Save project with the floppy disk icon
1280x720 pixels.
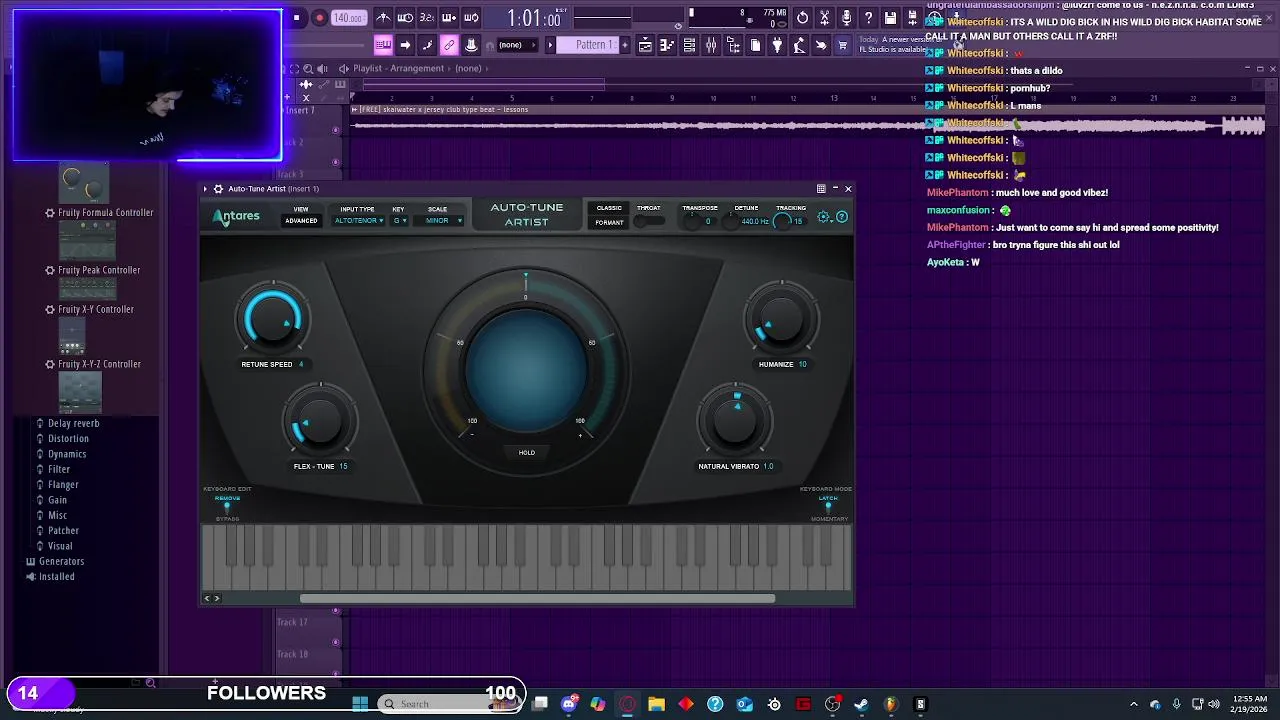click(x=890, y=18)
